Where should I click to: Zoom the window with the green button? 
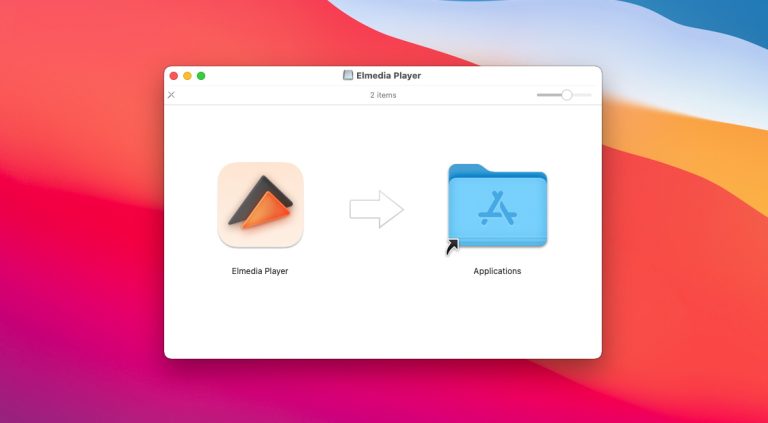coord(201,75)
